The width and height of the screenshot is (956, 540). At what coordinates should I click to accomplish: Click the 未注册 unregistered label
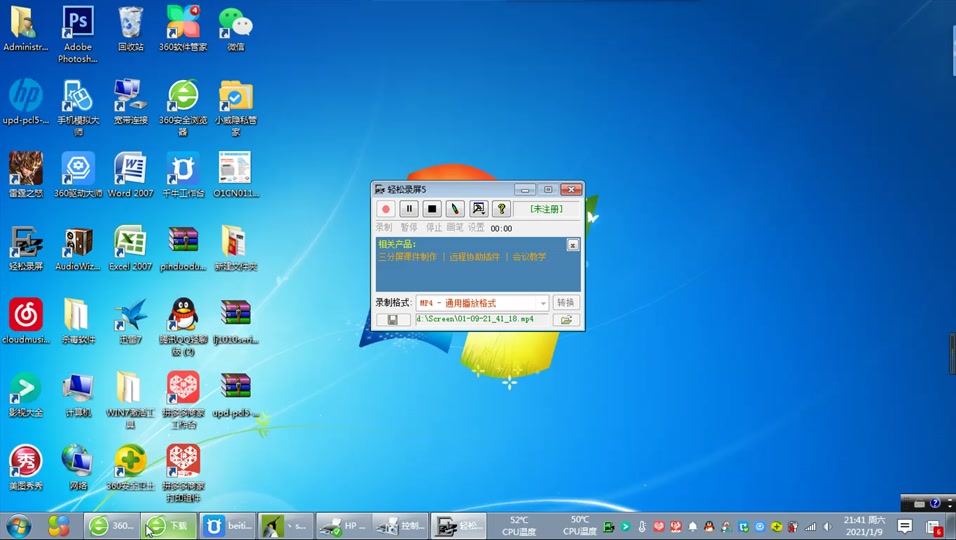click(546, 209)
